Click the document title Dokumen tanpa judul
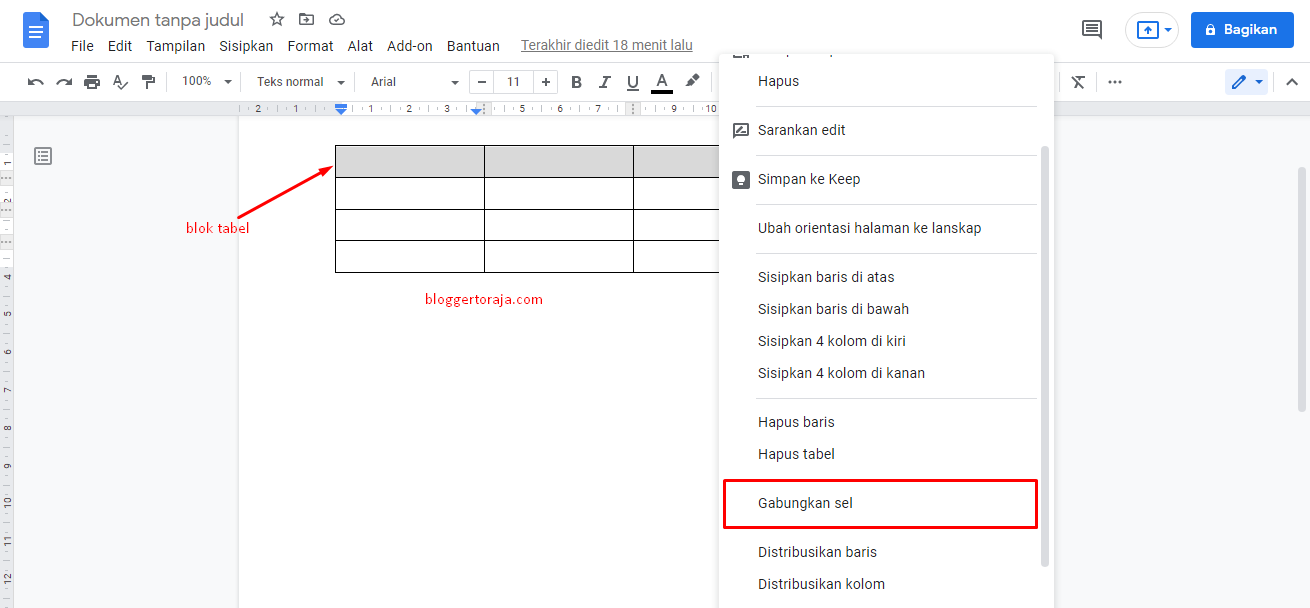Screen dimensions: 1310x608 [x=158, y=20]
